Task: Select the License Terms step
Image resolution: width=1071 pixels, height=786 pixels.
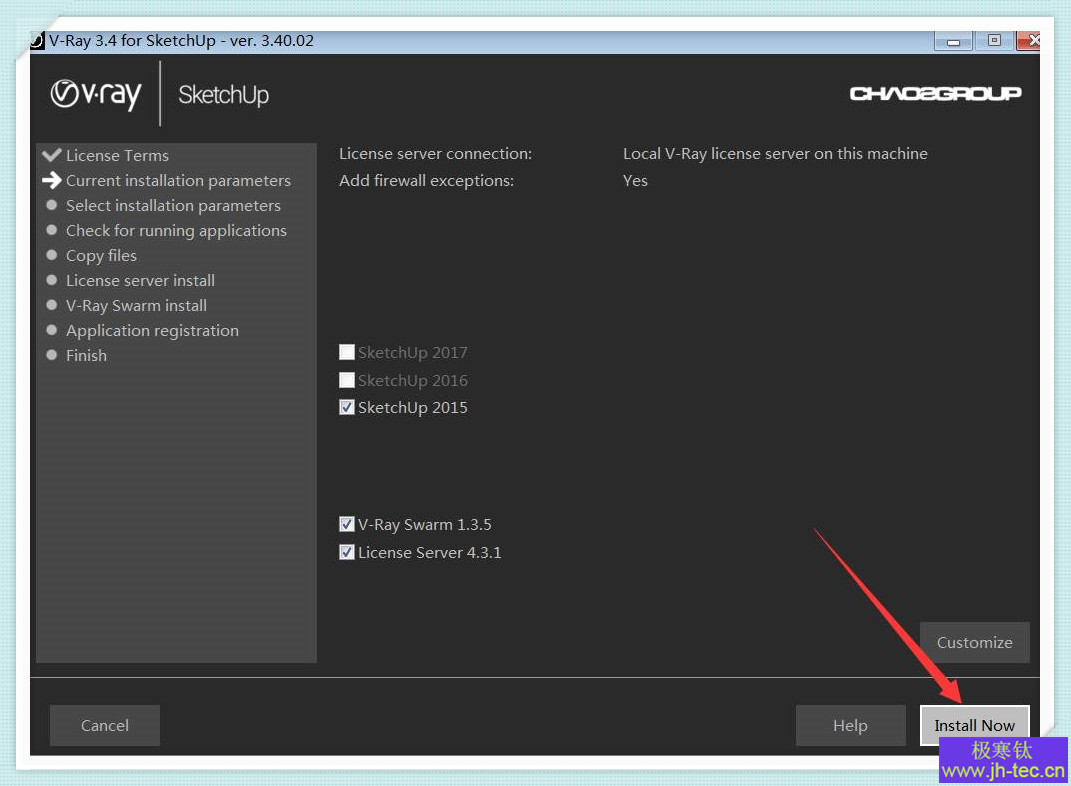Action: (117, 155)
